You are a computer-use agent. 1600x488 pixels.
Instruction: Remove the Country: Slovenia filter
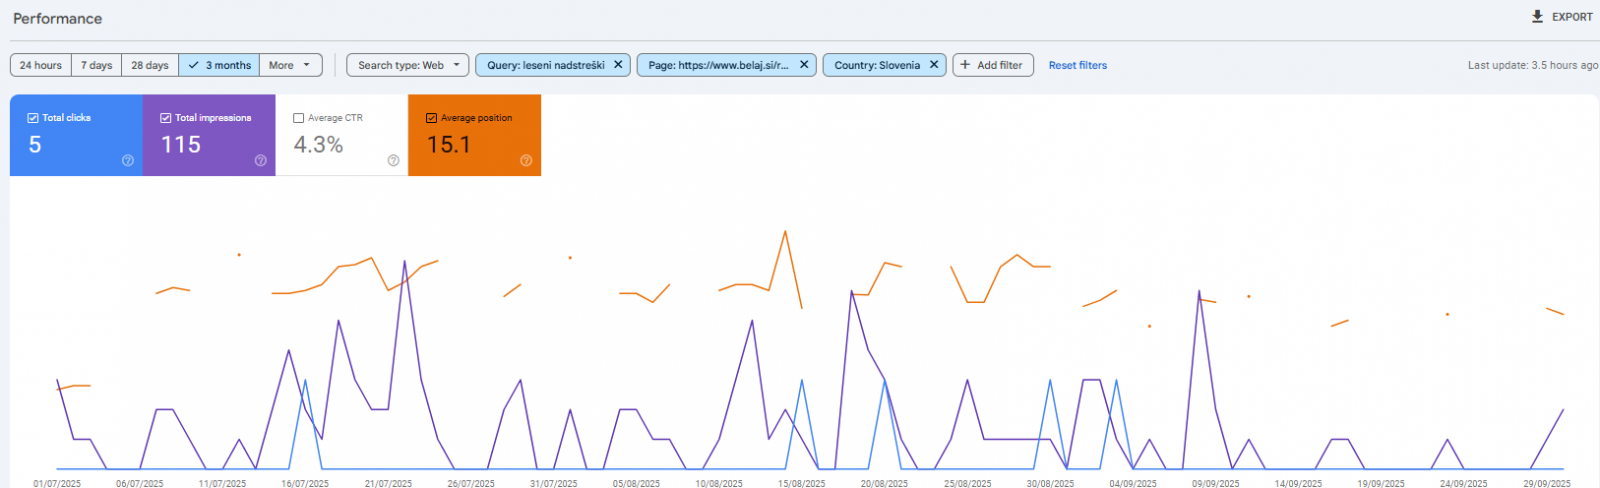pyautogui.click(x=934, y=65)
